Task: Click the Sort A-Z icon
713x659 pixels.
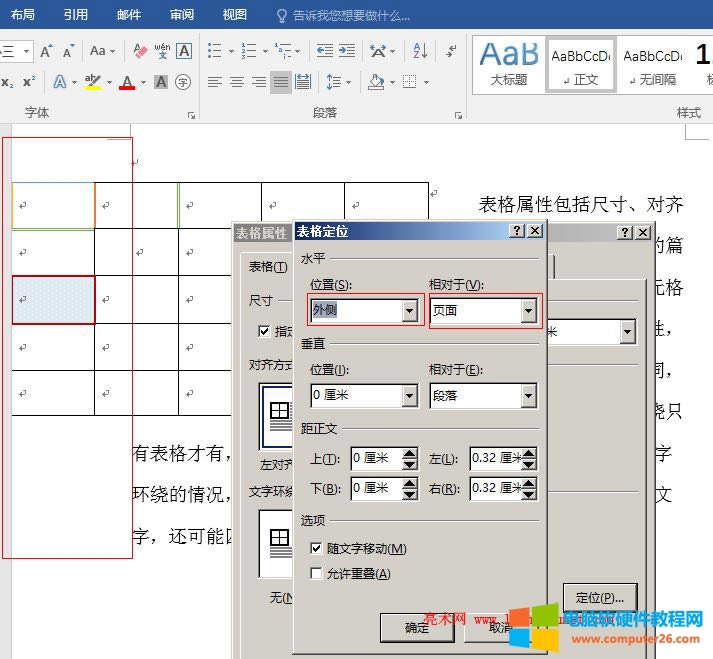Action: [420, 51]
